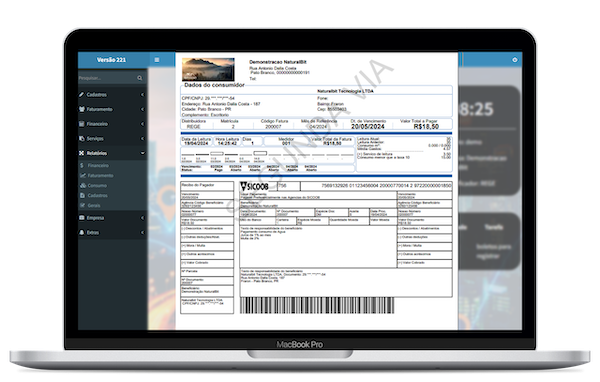Open the Serviços menu

pos(112,138)
